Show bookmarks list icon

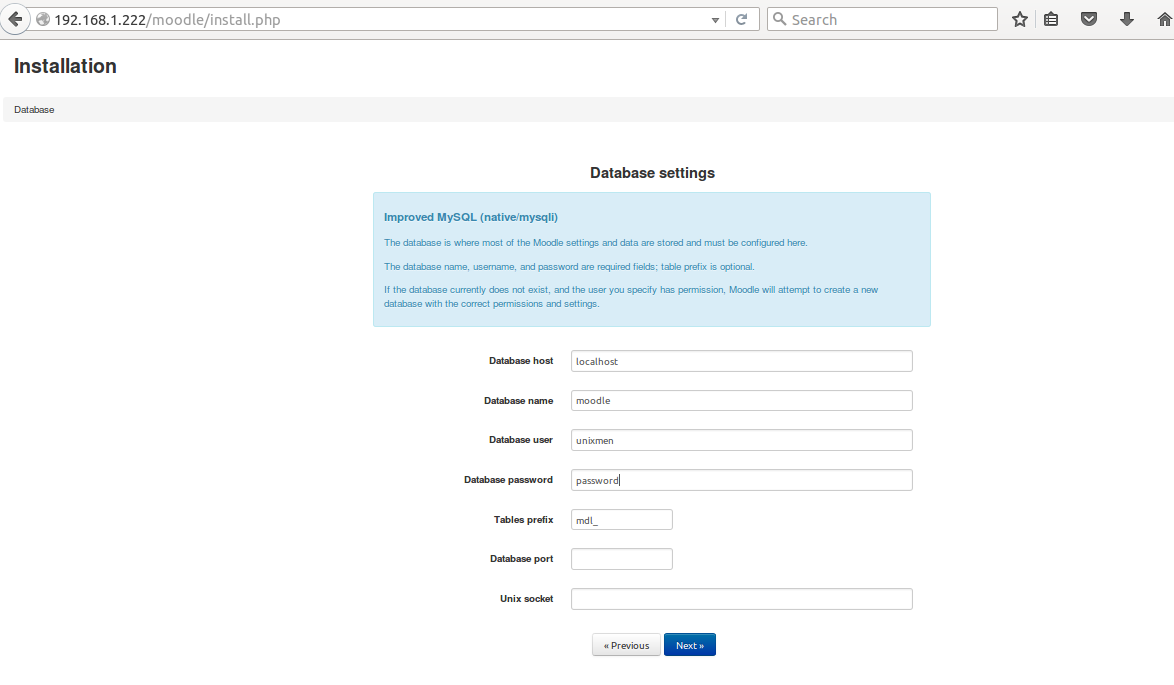point(1051,19)
